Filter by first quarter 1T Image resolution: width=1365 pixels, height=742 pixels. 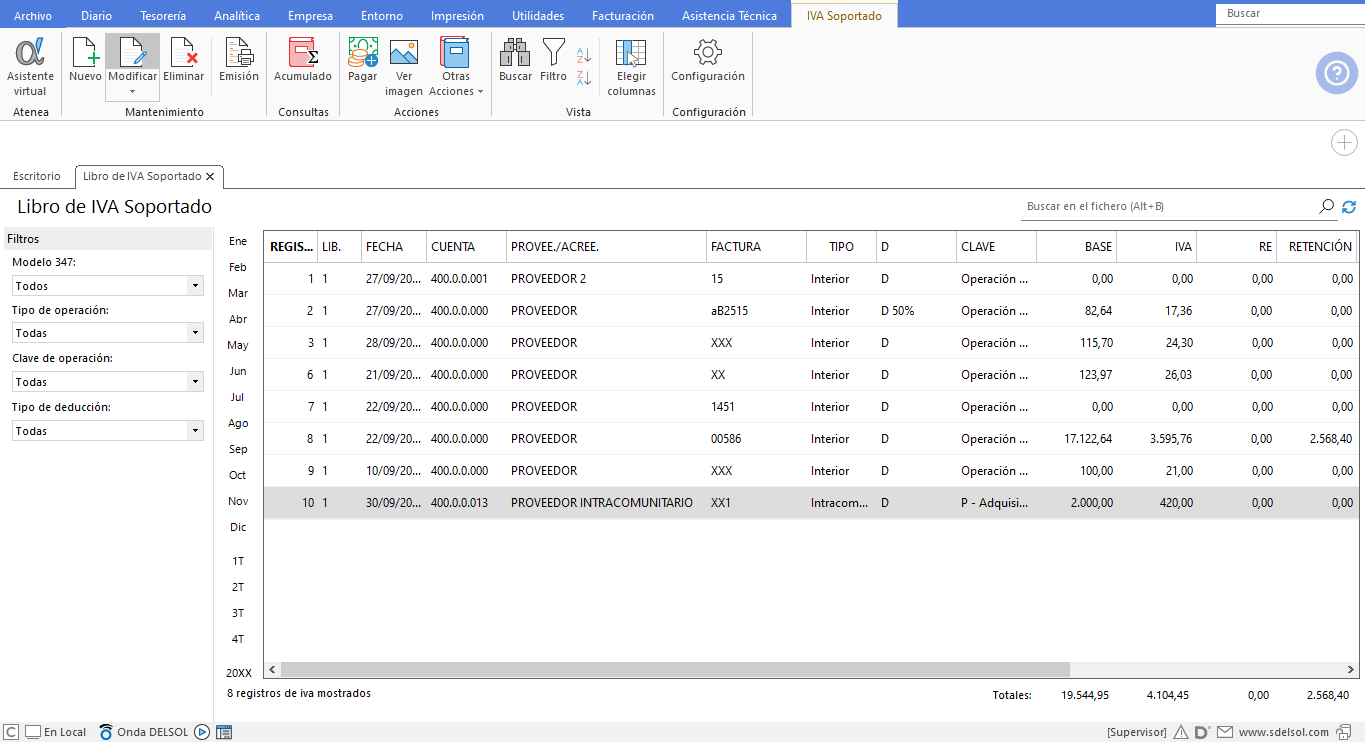pyautogui.click(x=238, y=561)
